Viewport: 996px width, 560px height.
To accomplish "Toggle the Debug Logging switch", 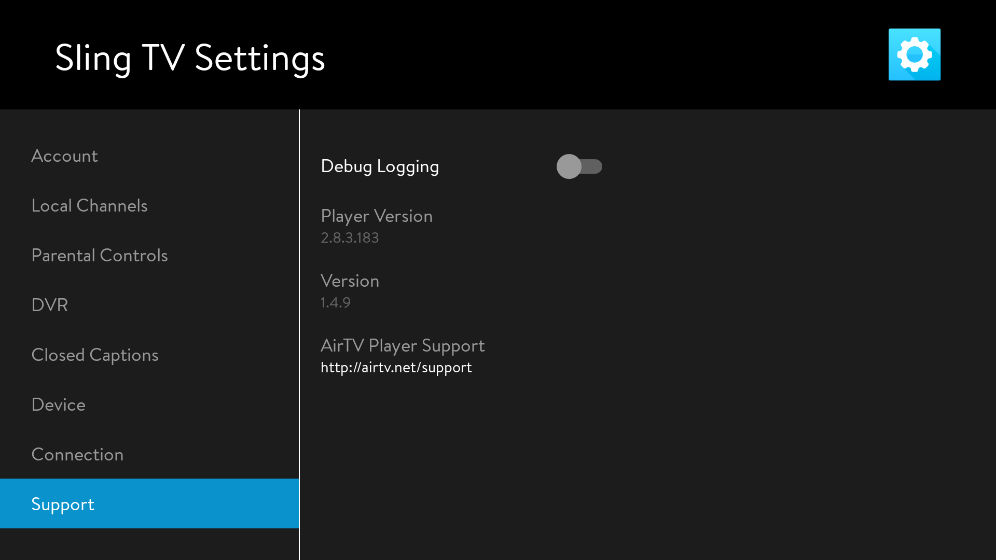I will [x=579, y=167].
